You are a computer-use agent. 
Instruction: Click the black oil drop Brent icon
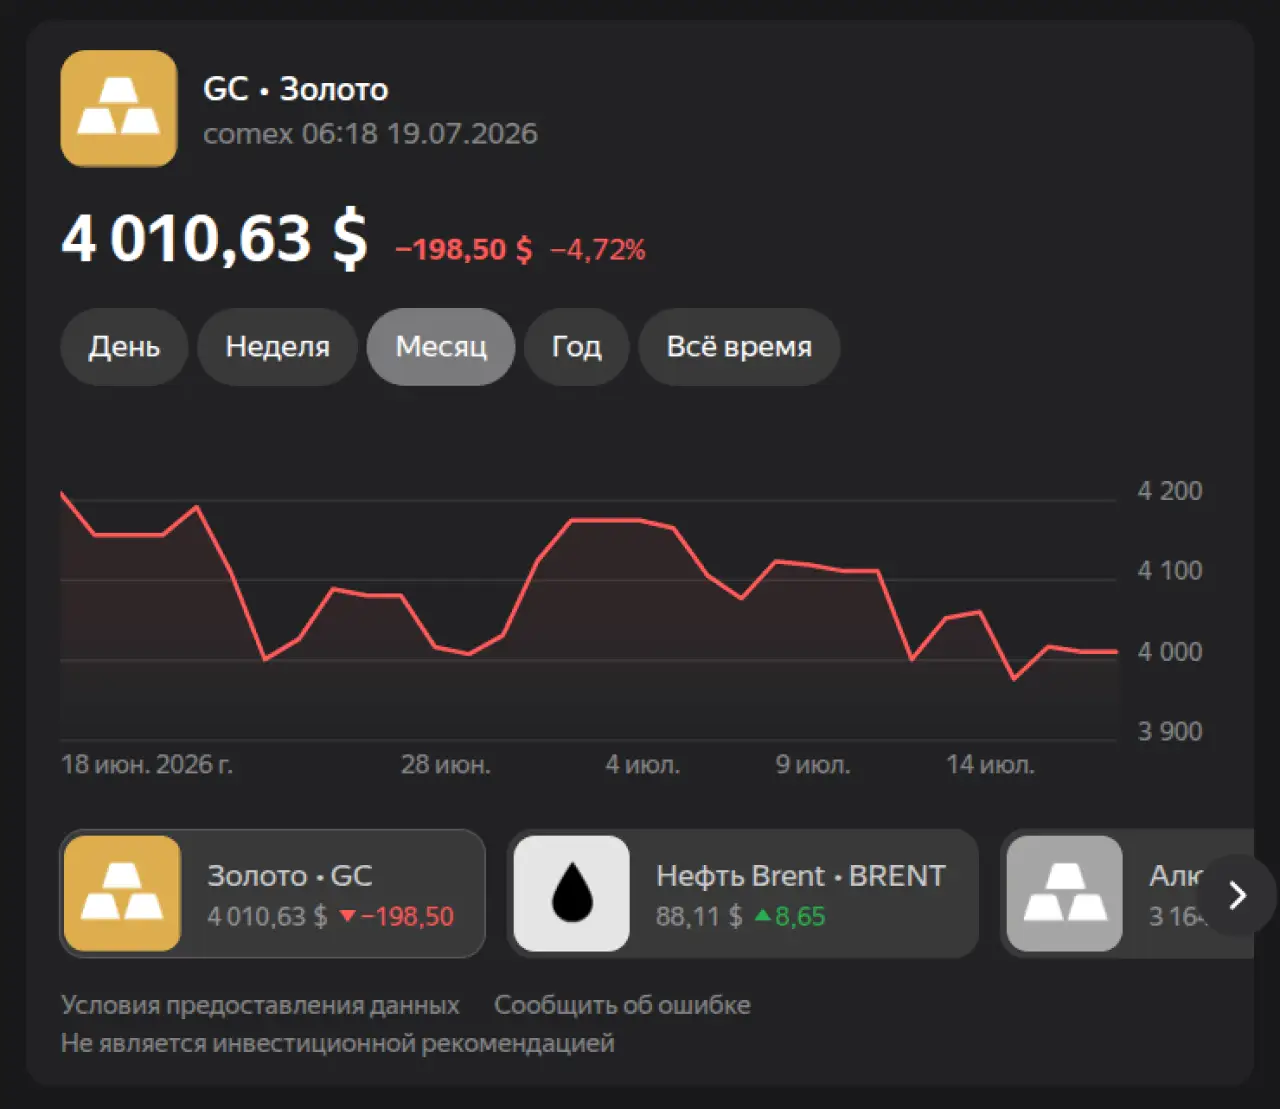571,893
